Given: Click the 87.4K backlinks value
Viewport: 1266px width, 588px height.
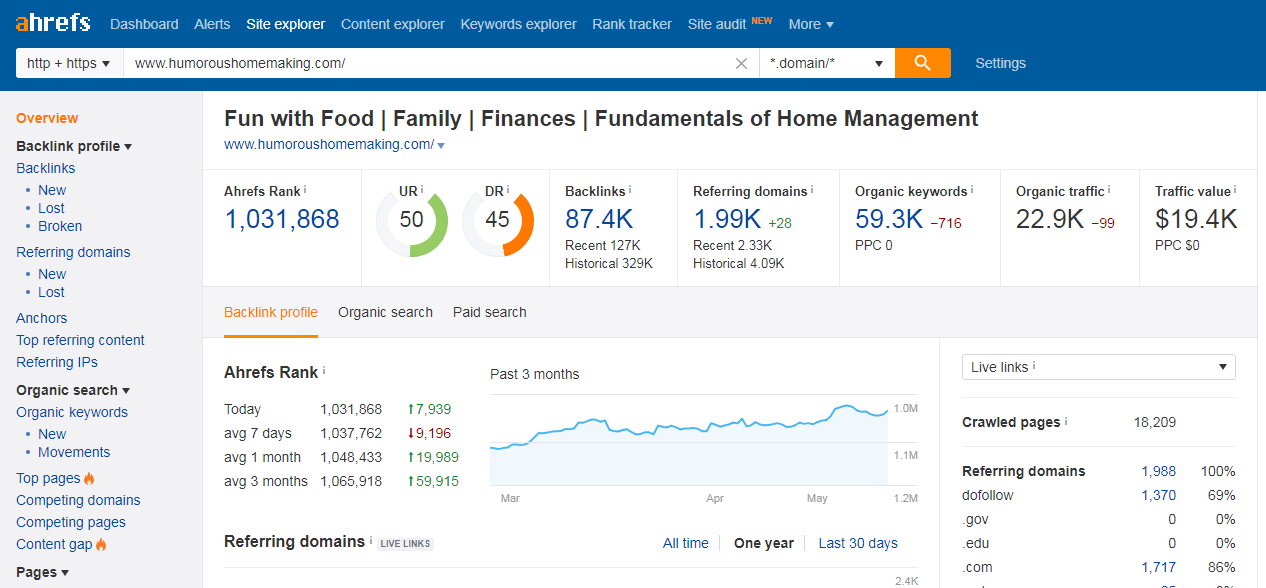Looking at the screenshot, I should point(599,219).
